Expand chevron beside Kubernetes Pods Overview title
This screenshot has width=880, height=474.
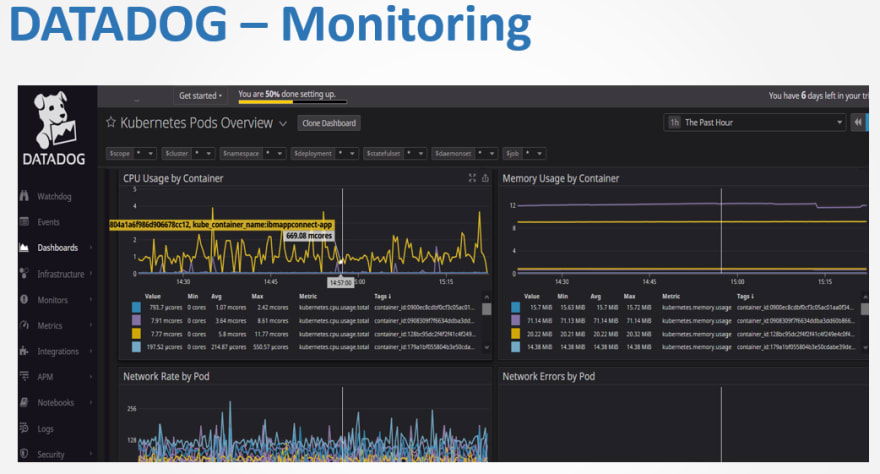pyautogui.click(x=283, y=123)
